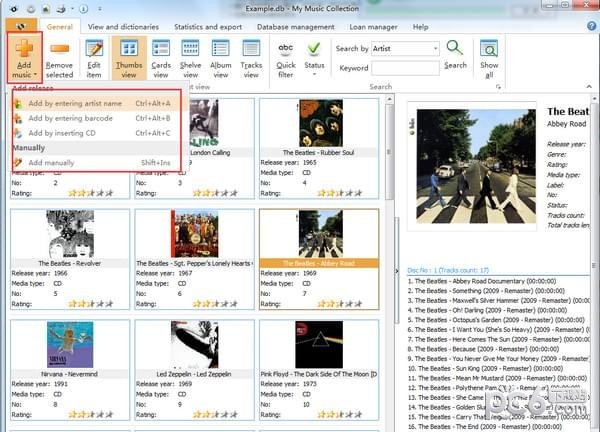This screenshot has width=600, height=432.
Task: Switch to Thumbs view
Action: [x=129, y=59]
